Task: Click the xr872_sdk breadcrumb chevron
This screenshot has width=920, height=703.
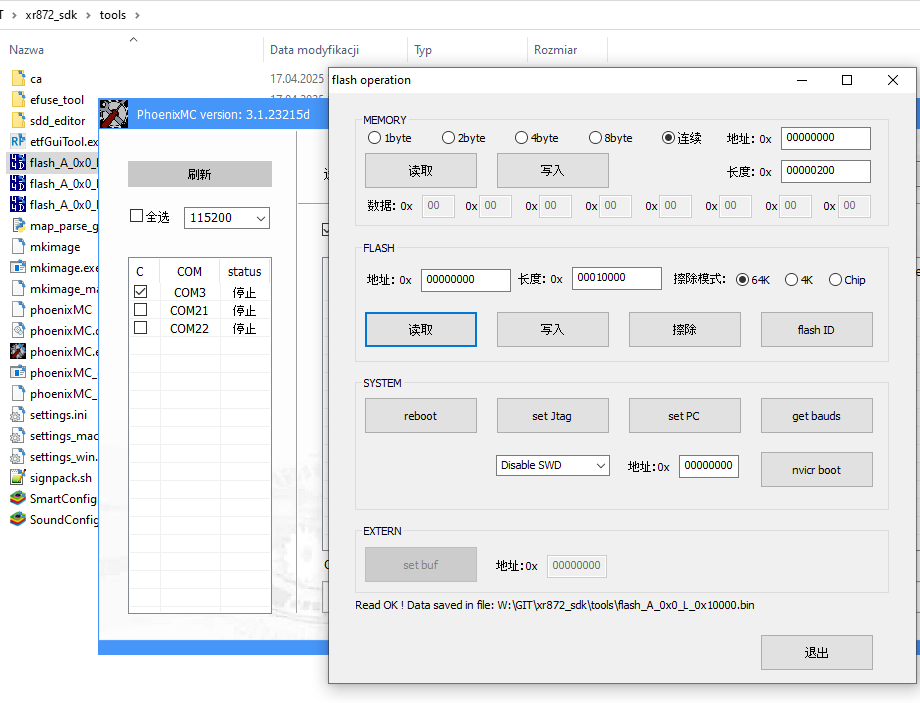Action: [89, 15]
